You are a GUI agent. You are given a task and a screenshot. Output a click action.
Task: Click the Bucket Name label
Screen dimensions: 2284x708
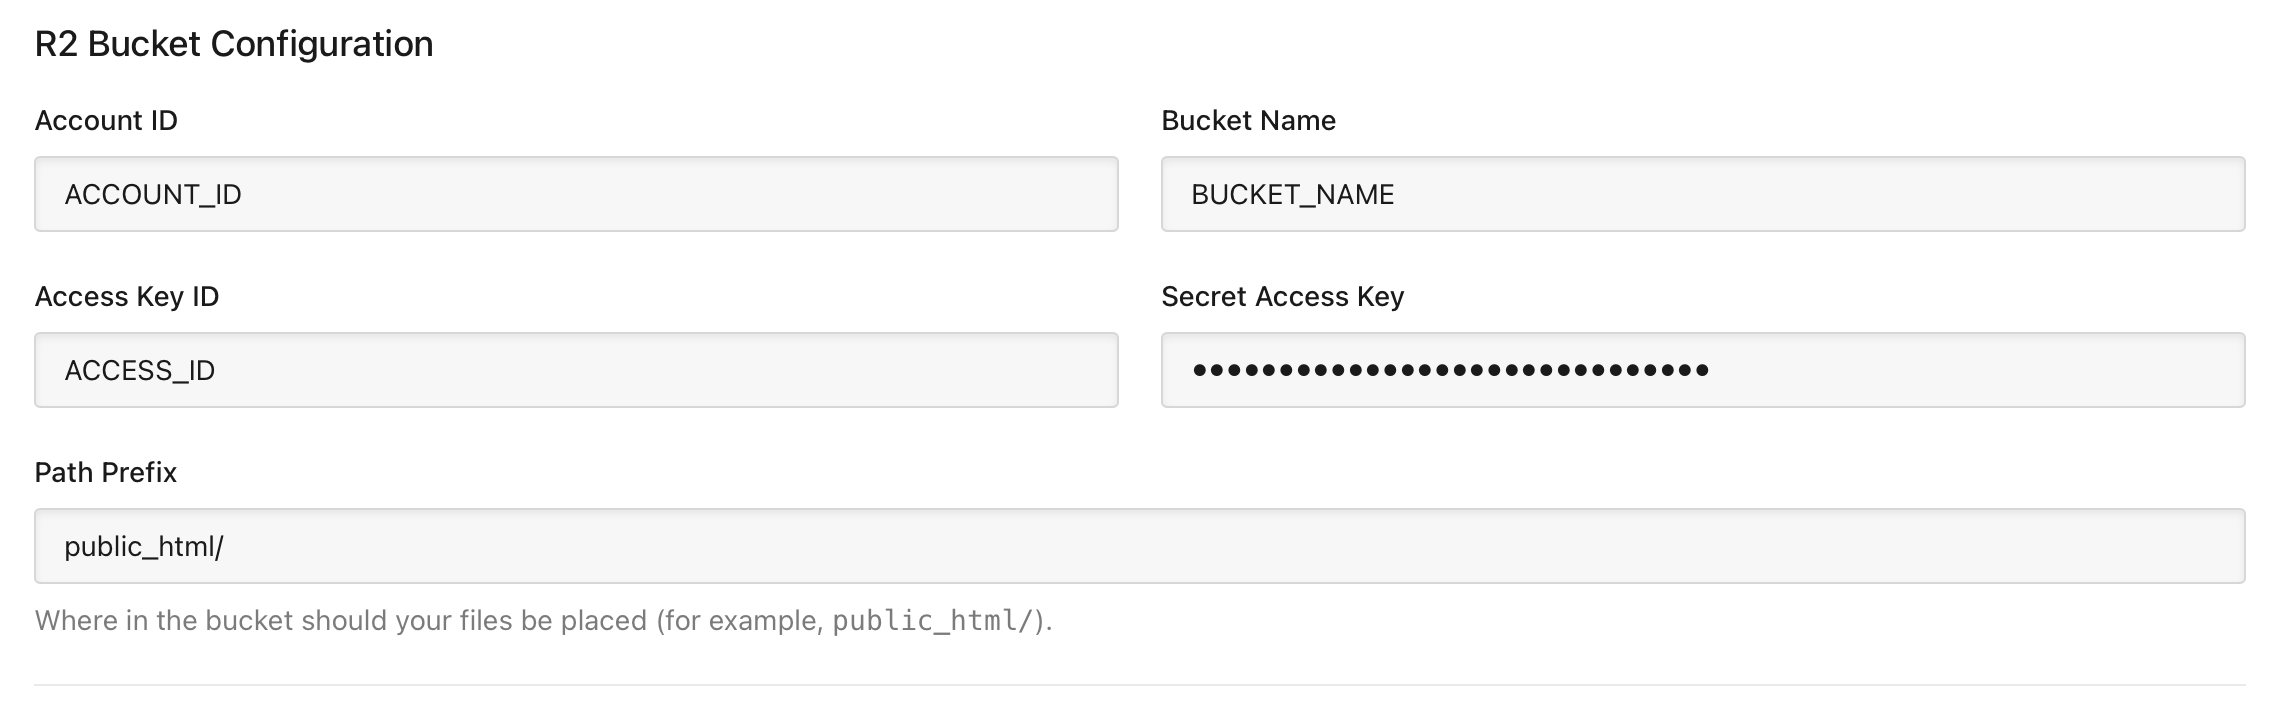pyautogui.click(x=1248, y=121)
